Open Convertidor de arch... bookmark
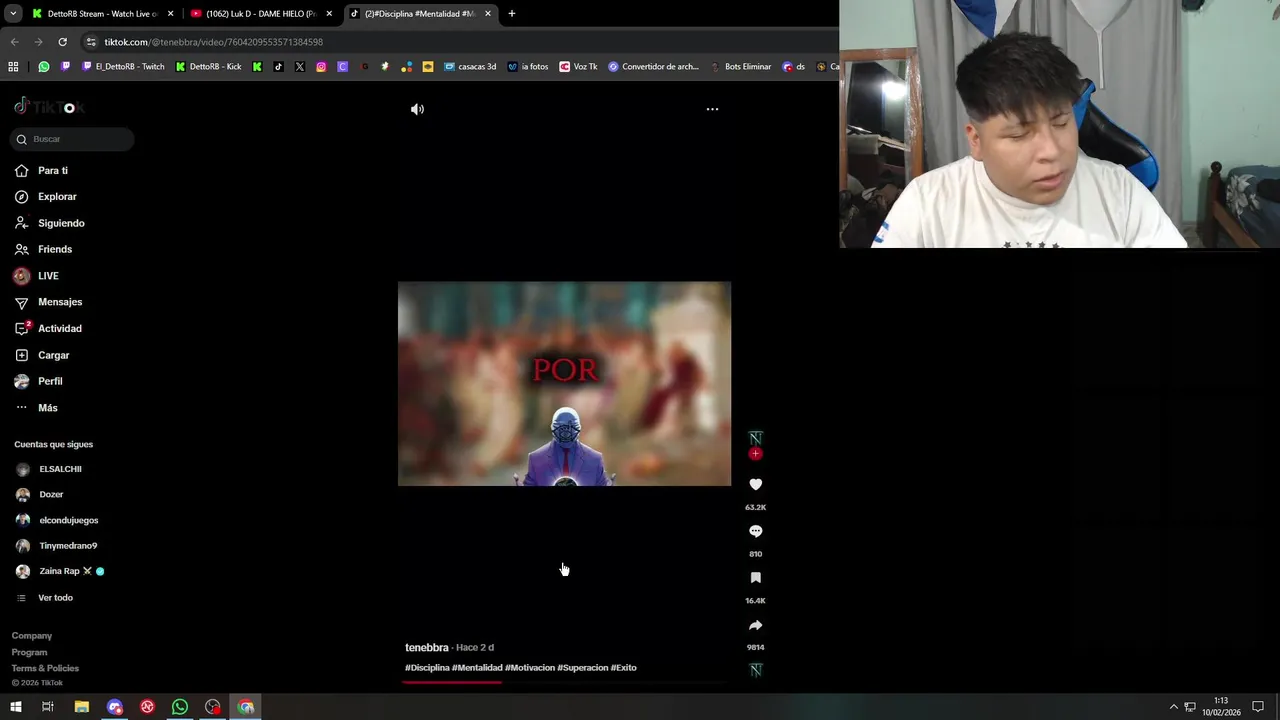Viewport: 1280px width, 720px height. pyautogui.click(x=653, y=67)
